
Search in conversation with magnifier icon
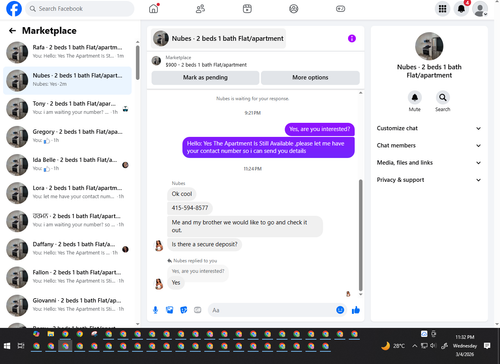[443, 97]
